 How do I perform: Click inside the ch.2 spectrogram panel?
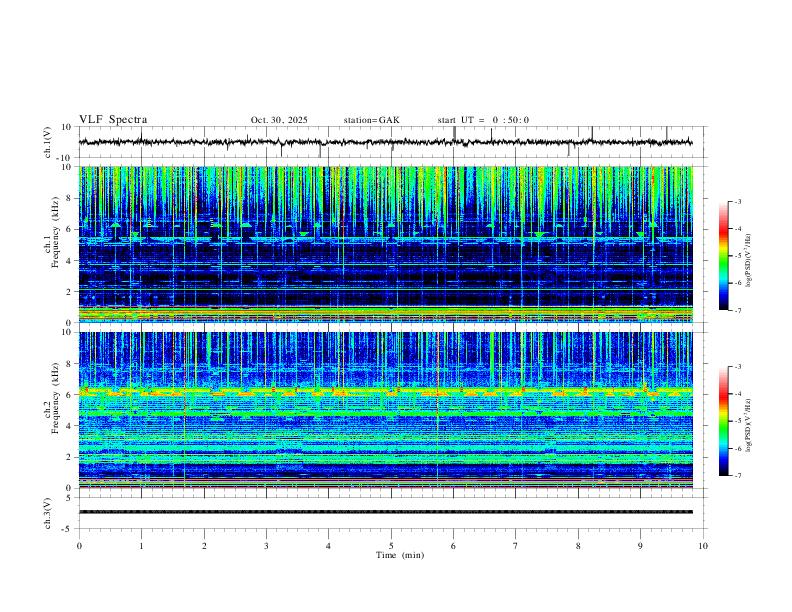pyautogui.click(x=385, y=410)
